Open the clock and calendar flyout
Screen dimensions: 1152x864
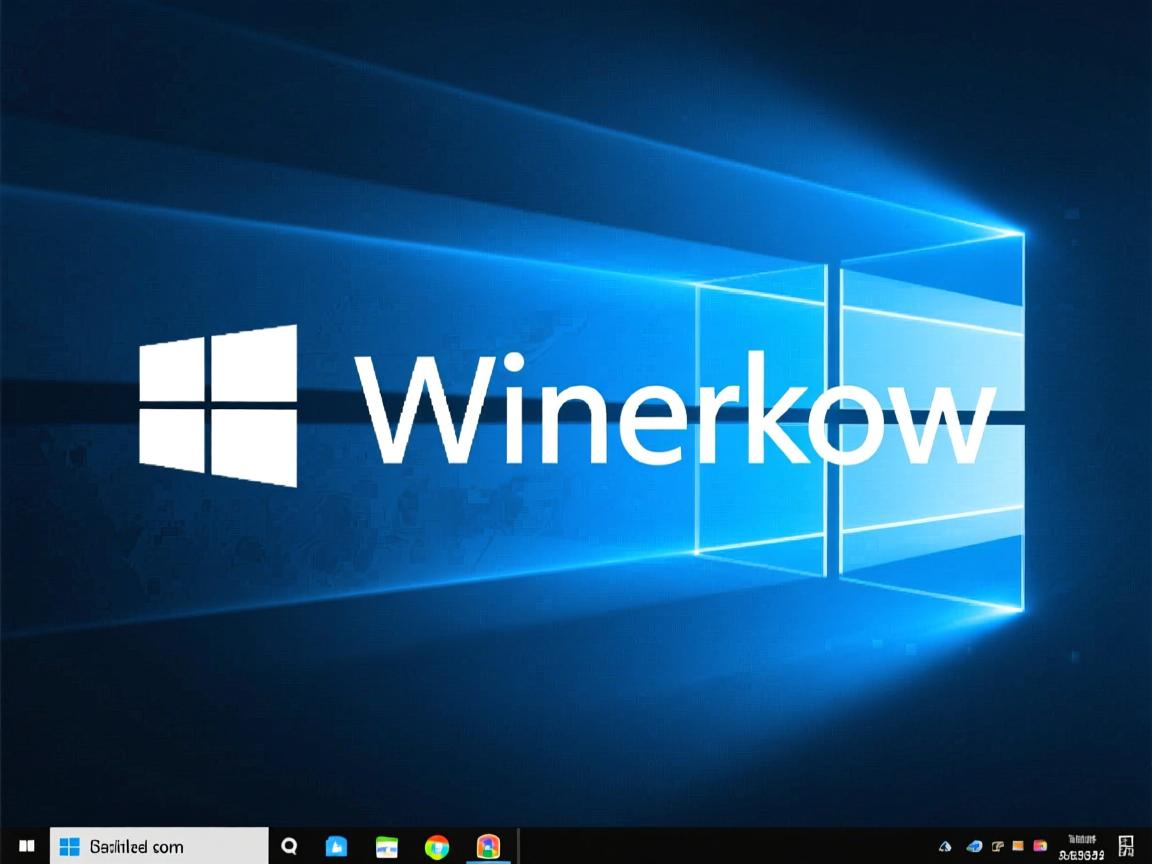[x=1083, y=845]
